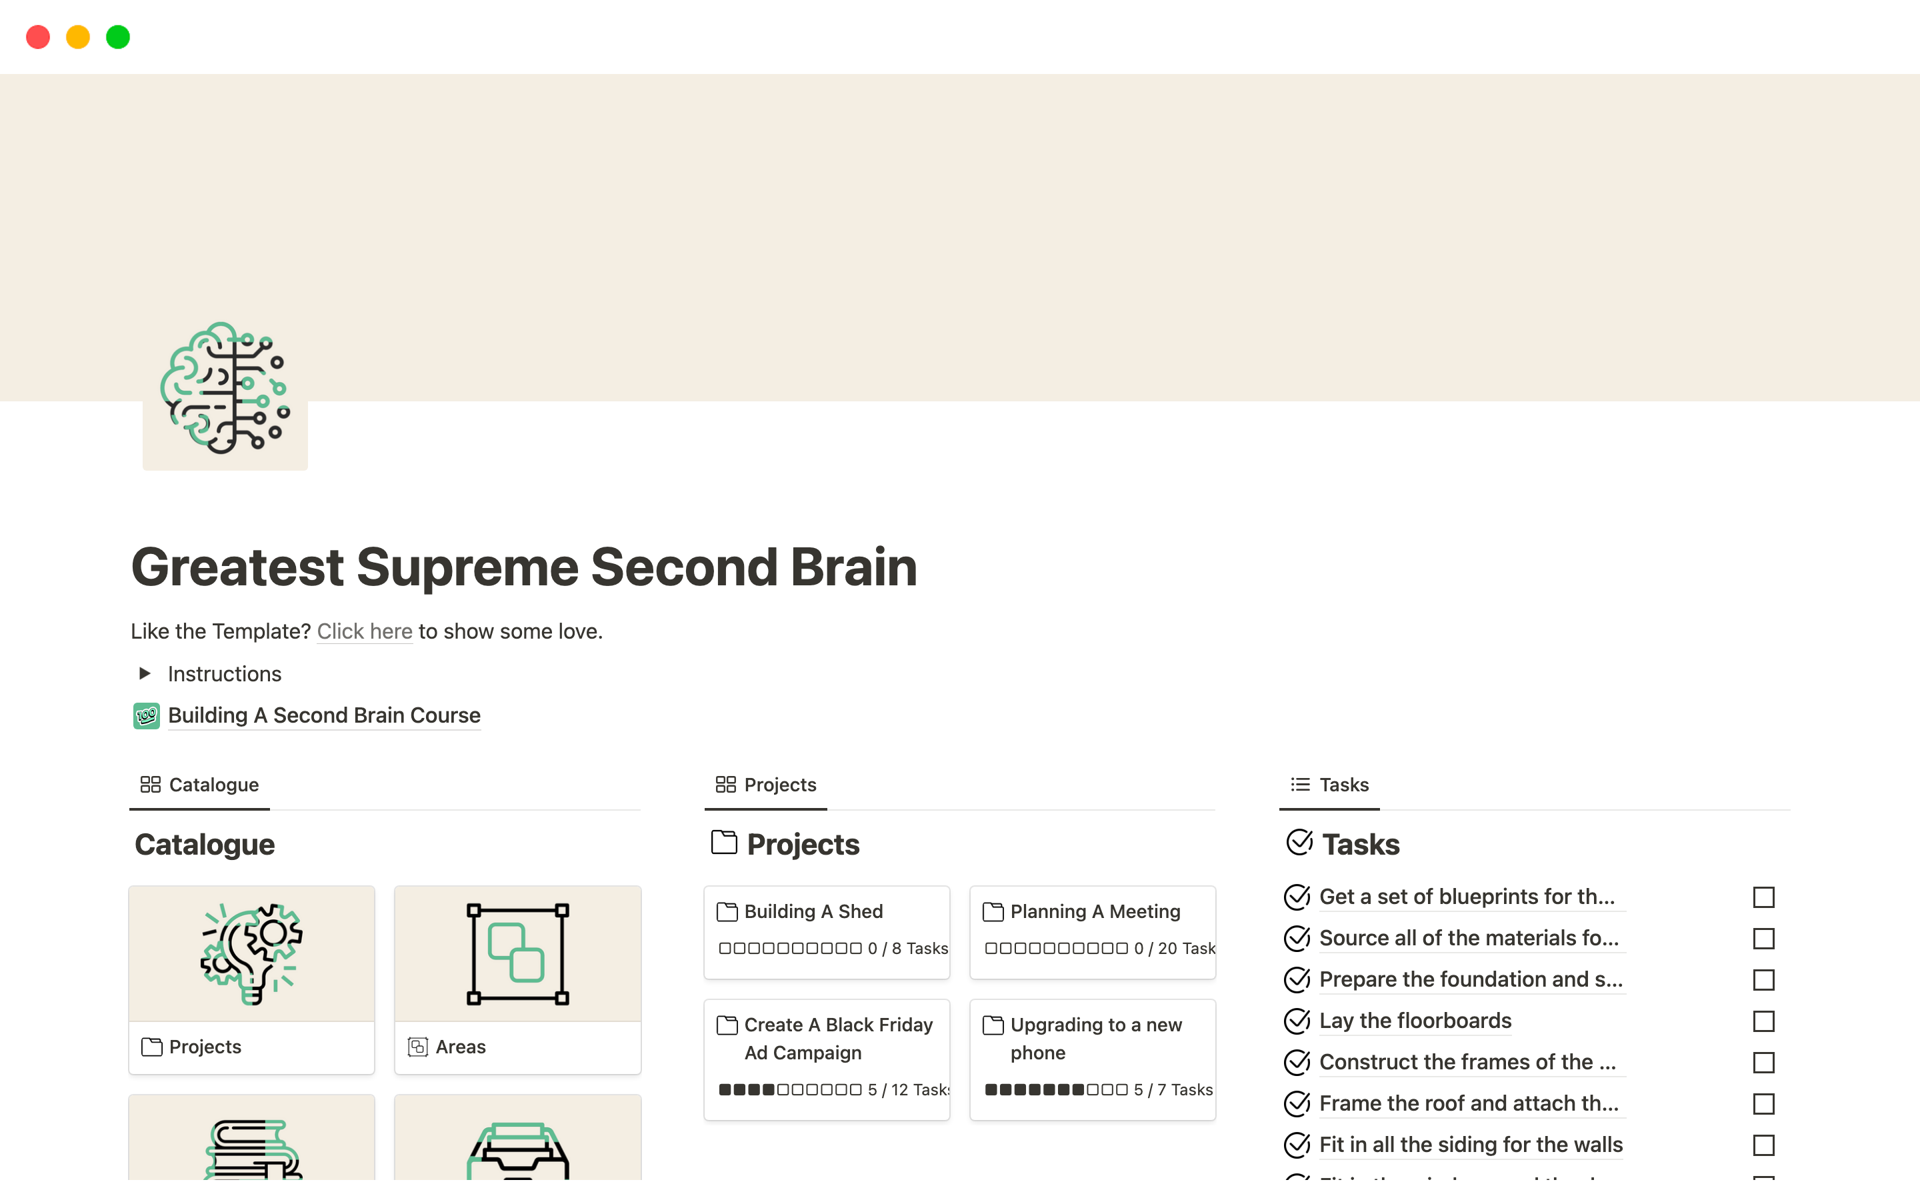This screenshot has height=1200, width=1920.
Task: Follow the Click here link
Action: pyautogui.click(x=364, y=632)
